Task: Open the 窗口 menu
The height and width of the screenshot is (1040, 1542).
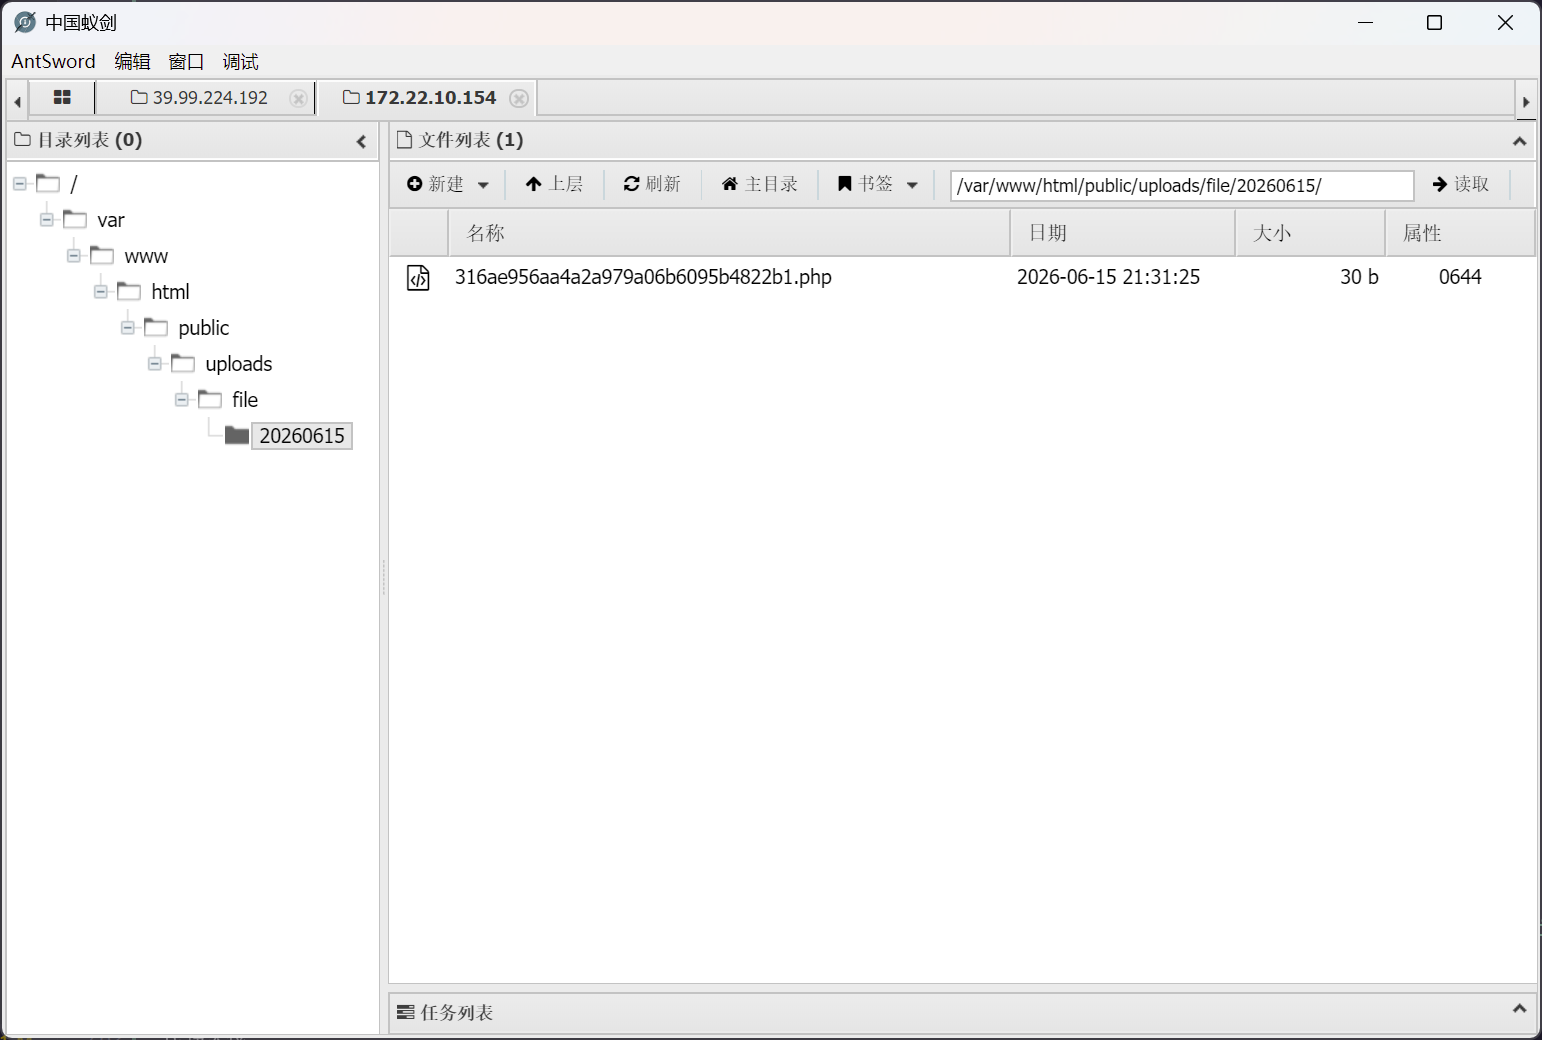Action: point(186,61)
